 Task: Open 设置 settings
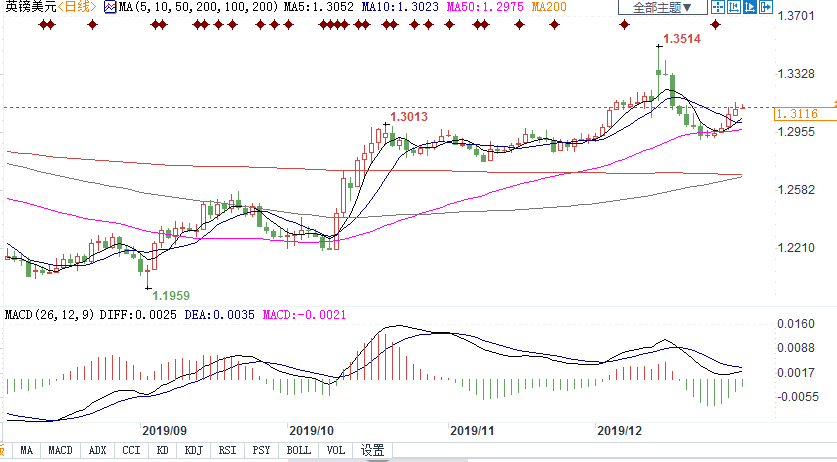pos(373,450)
